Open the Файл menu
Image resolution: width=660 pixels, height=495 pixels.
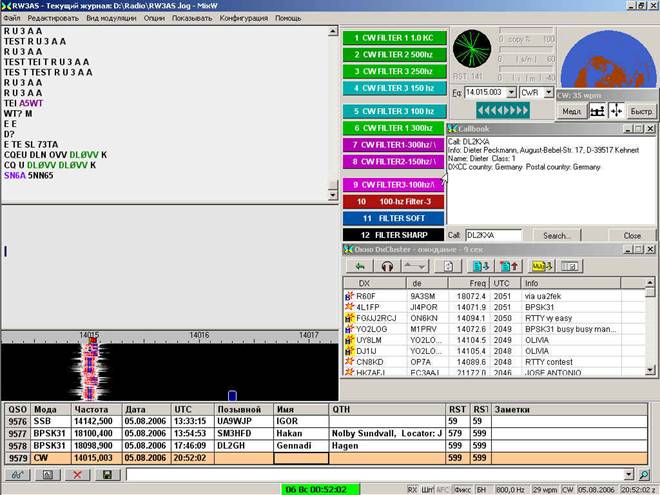(x=12, y=18)
